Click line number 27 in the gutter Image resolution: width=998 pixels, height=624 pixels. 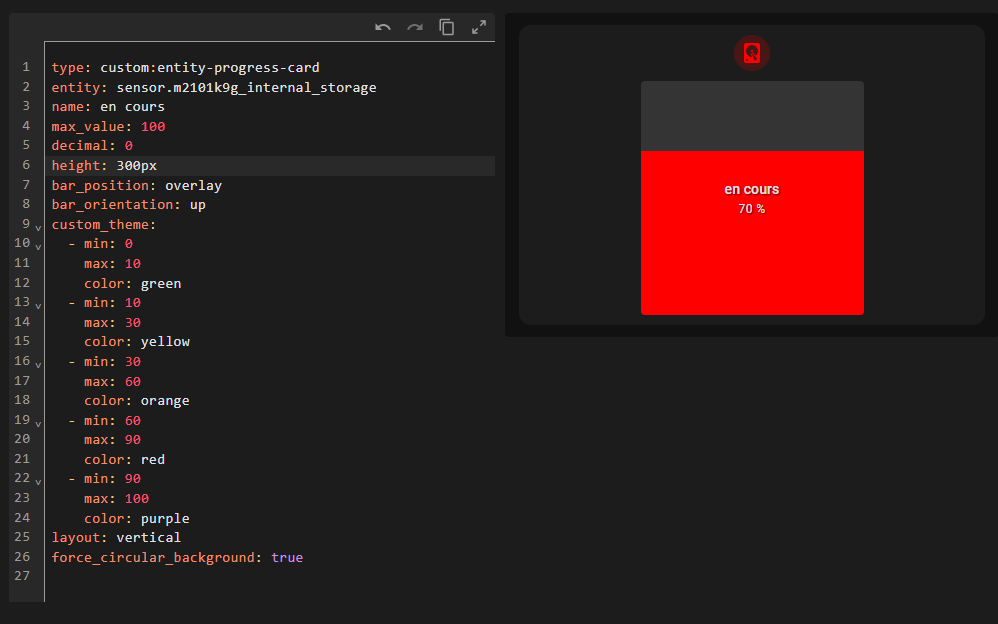(x=22, y=576)
